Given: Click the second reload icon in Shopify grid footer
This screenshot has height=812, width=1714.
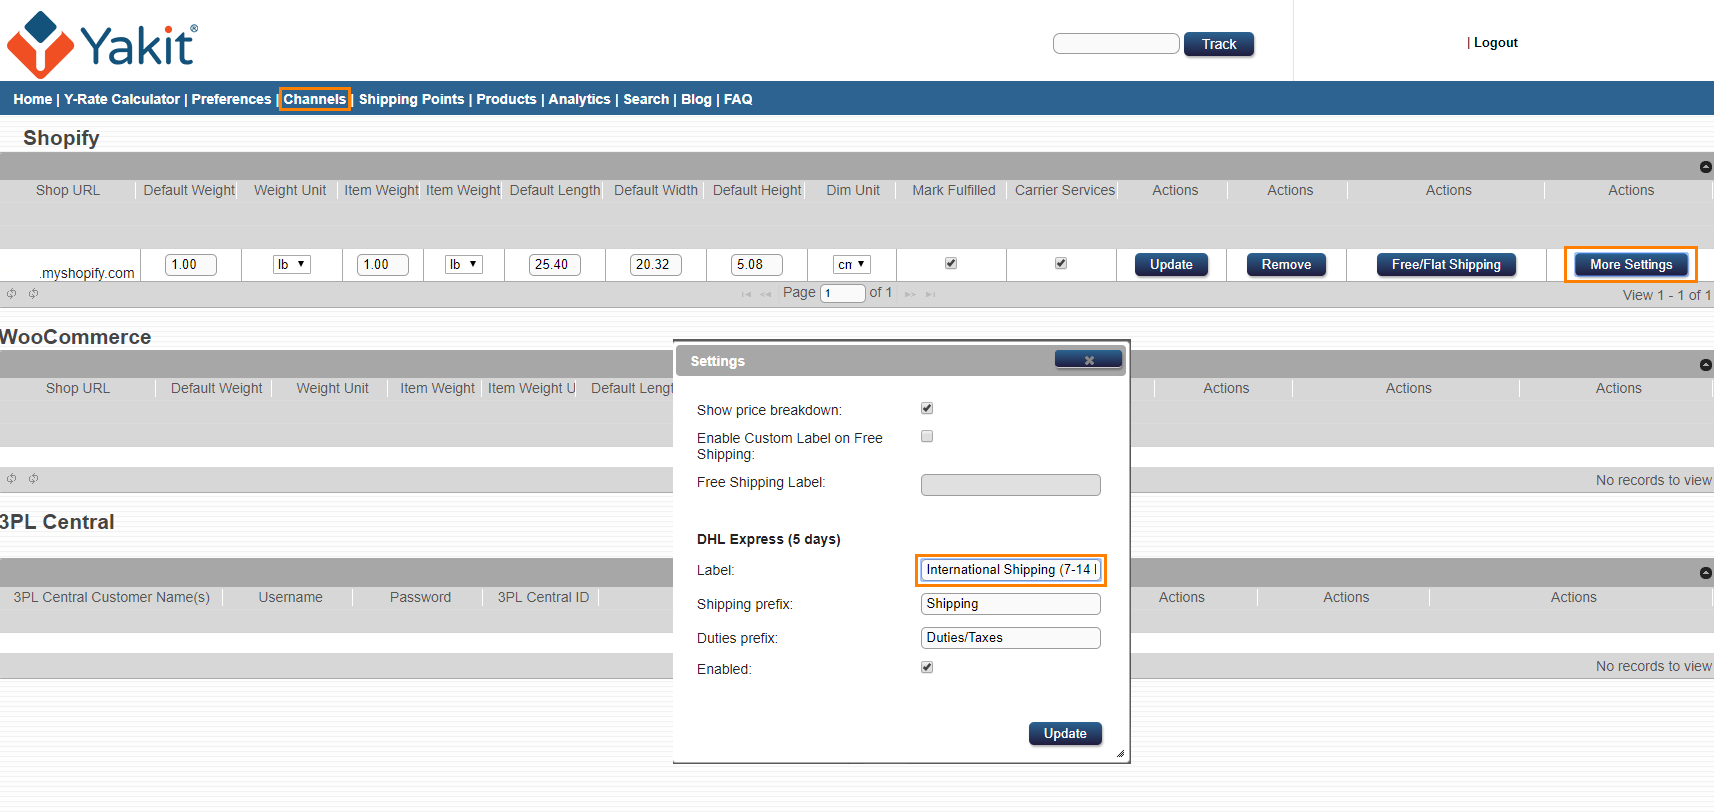Looking at the screenshot, I should 33,294.
